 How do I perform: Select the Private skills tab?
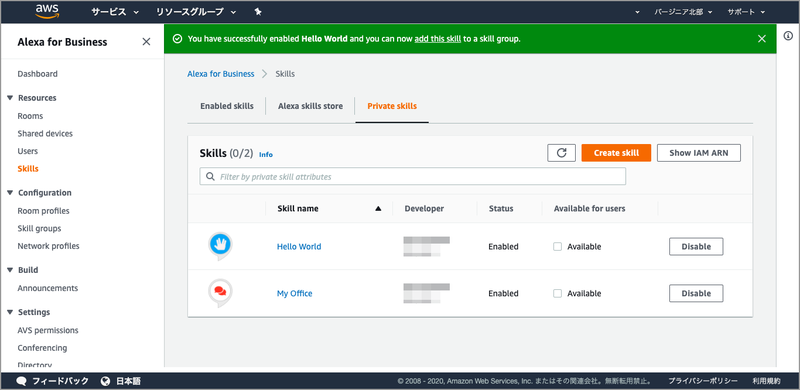point(392,106)
